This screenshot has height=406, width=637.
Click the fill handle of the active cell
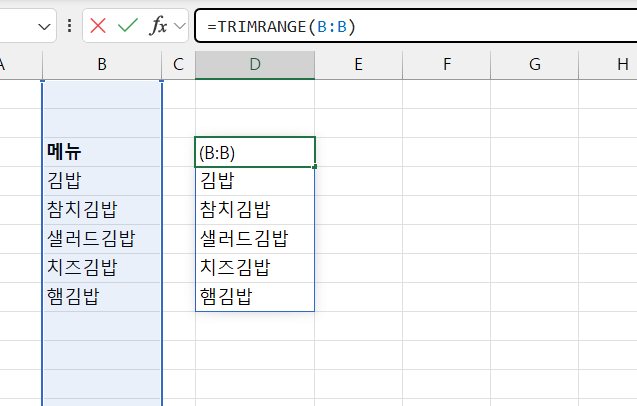tap(315, 167)
